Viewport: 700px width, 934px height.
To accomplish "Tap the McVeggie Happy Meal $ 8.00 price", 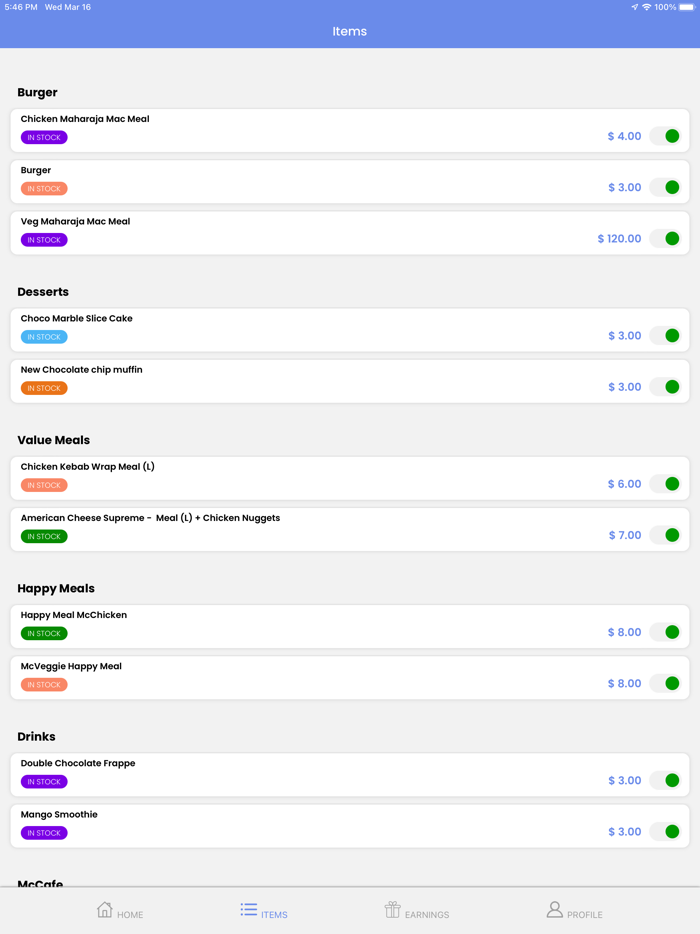I will click(x=624, y=684).
